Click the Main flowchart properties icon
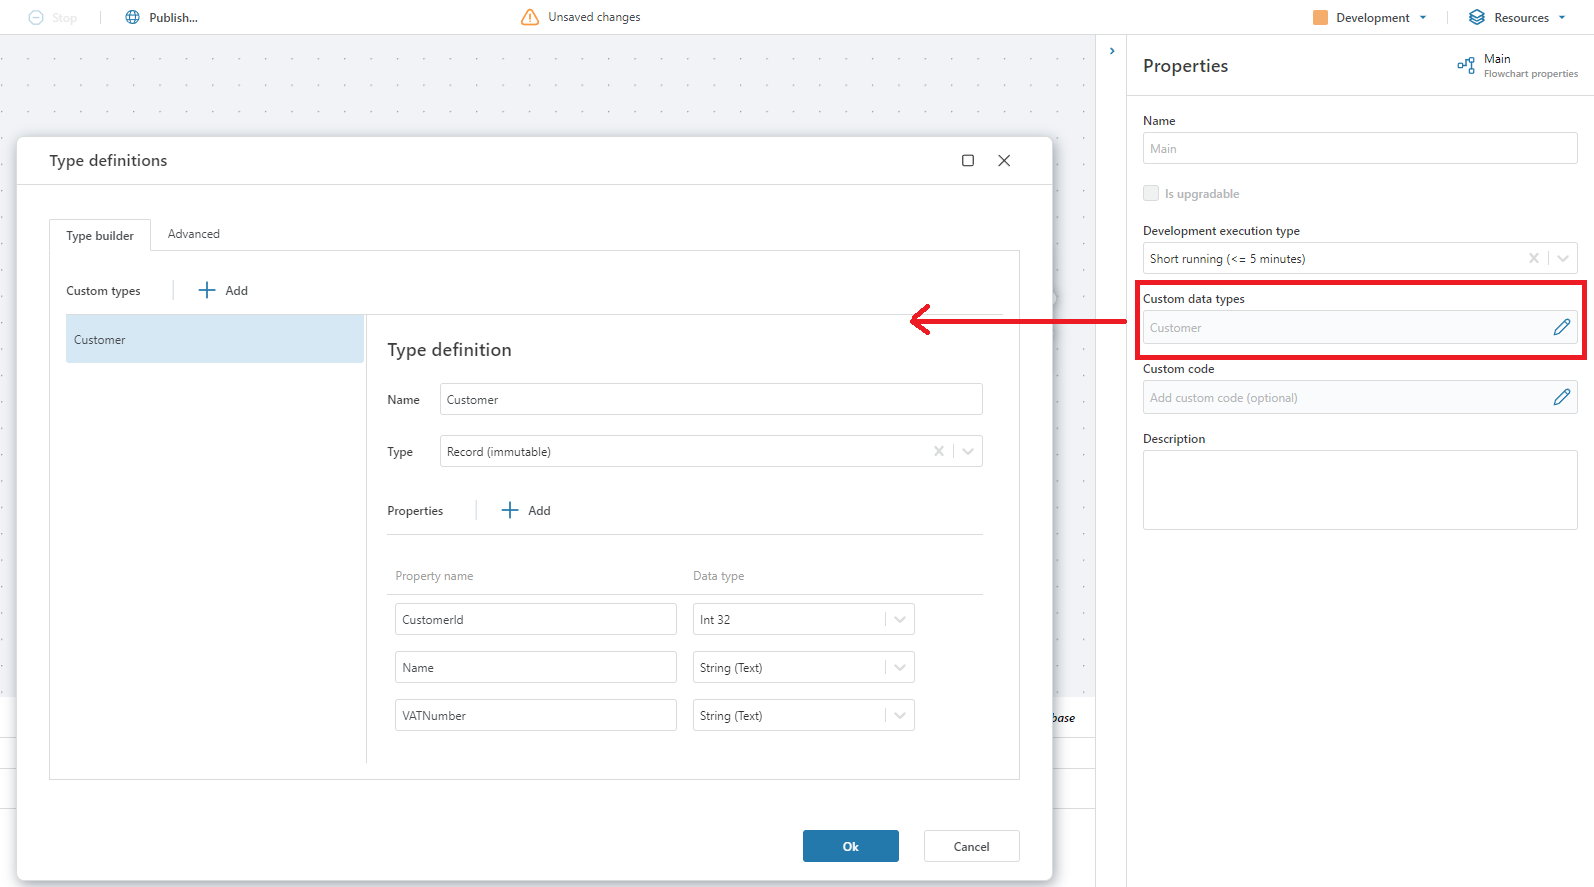This screenshot has height=887, width=1594. tap(1466, 66)
